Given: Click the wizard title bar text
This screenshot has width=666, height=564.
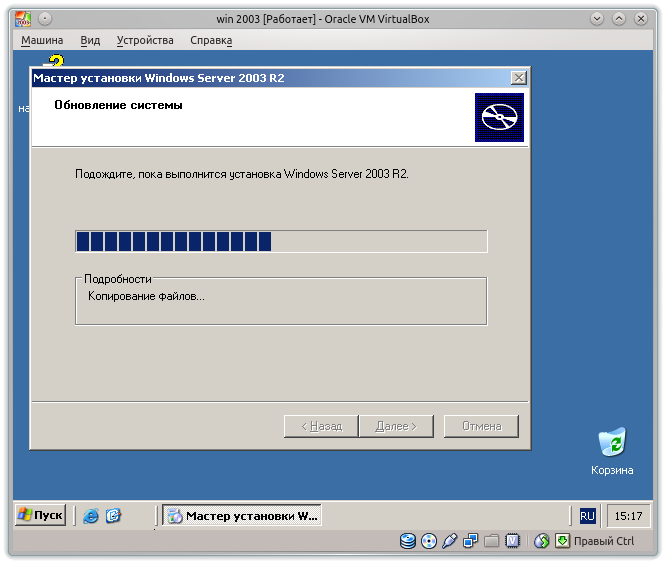Looking at the screenshot, I should [159, 78].
